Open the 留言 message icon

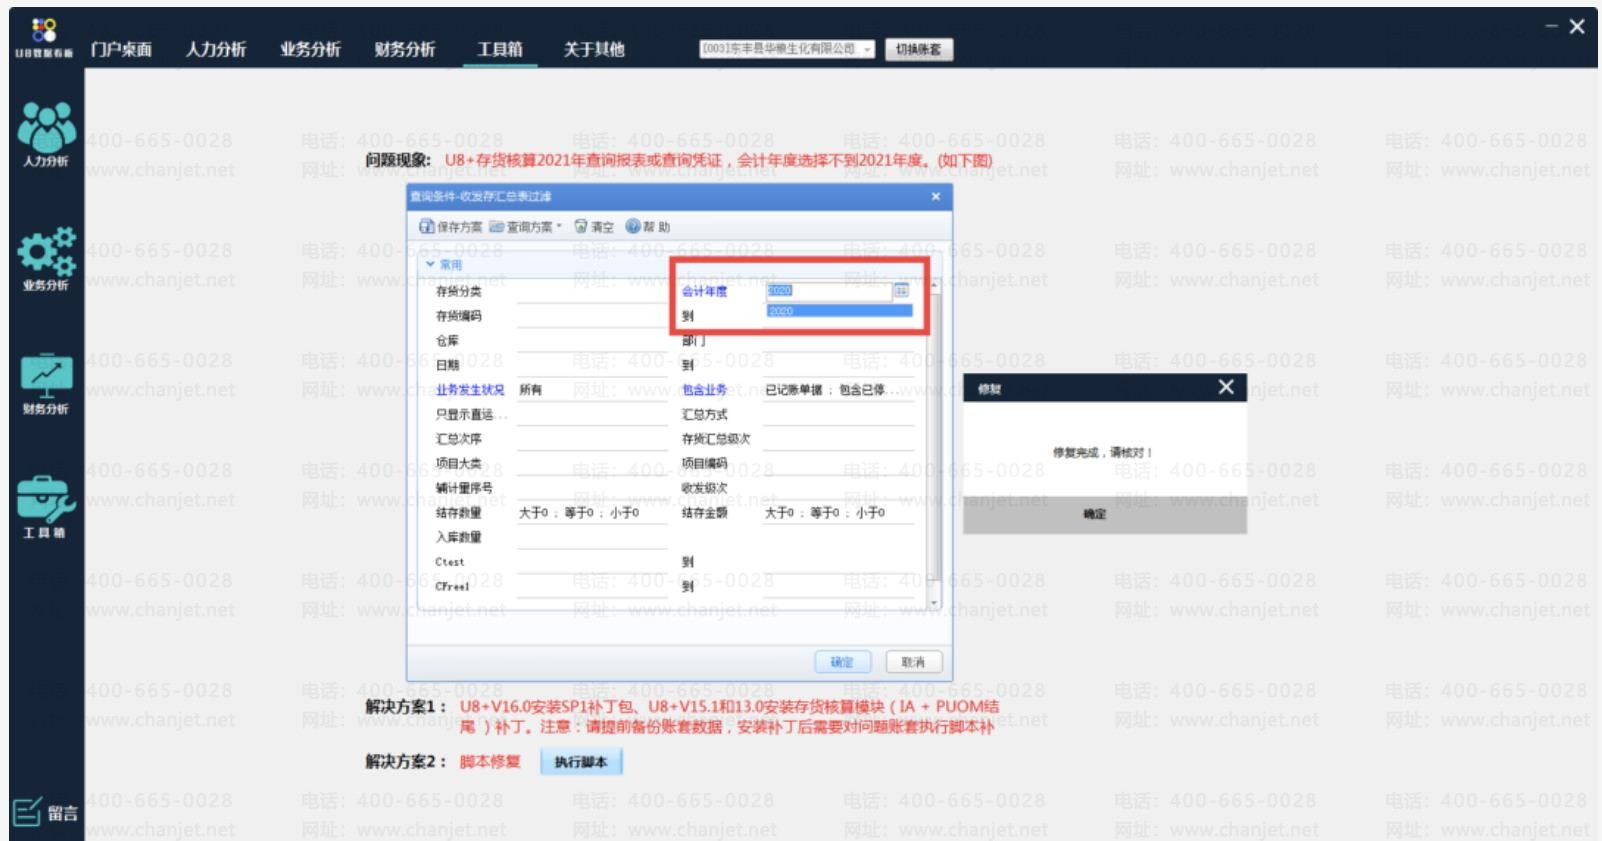(45, 812)
